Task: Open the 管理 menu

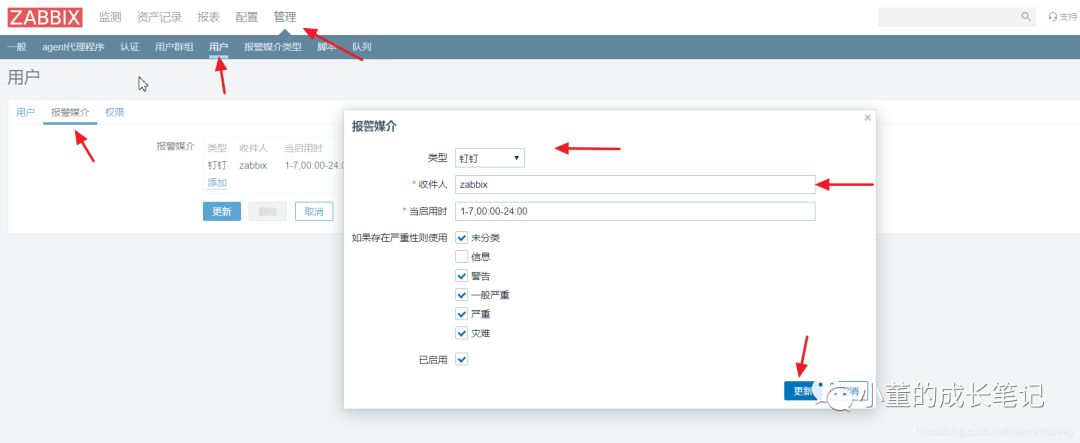Action: pyautogui.click(x=284, y=17)
